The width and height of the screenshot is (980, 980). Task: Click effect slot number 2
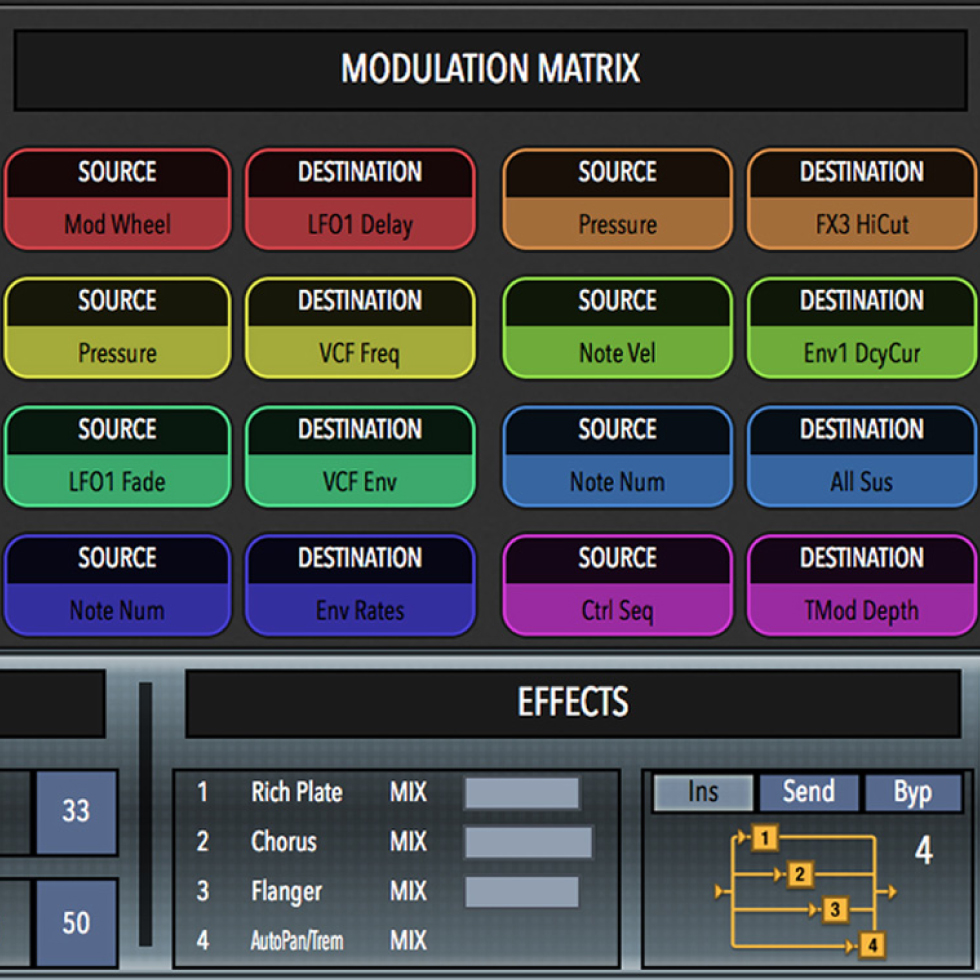pos(202,841)
